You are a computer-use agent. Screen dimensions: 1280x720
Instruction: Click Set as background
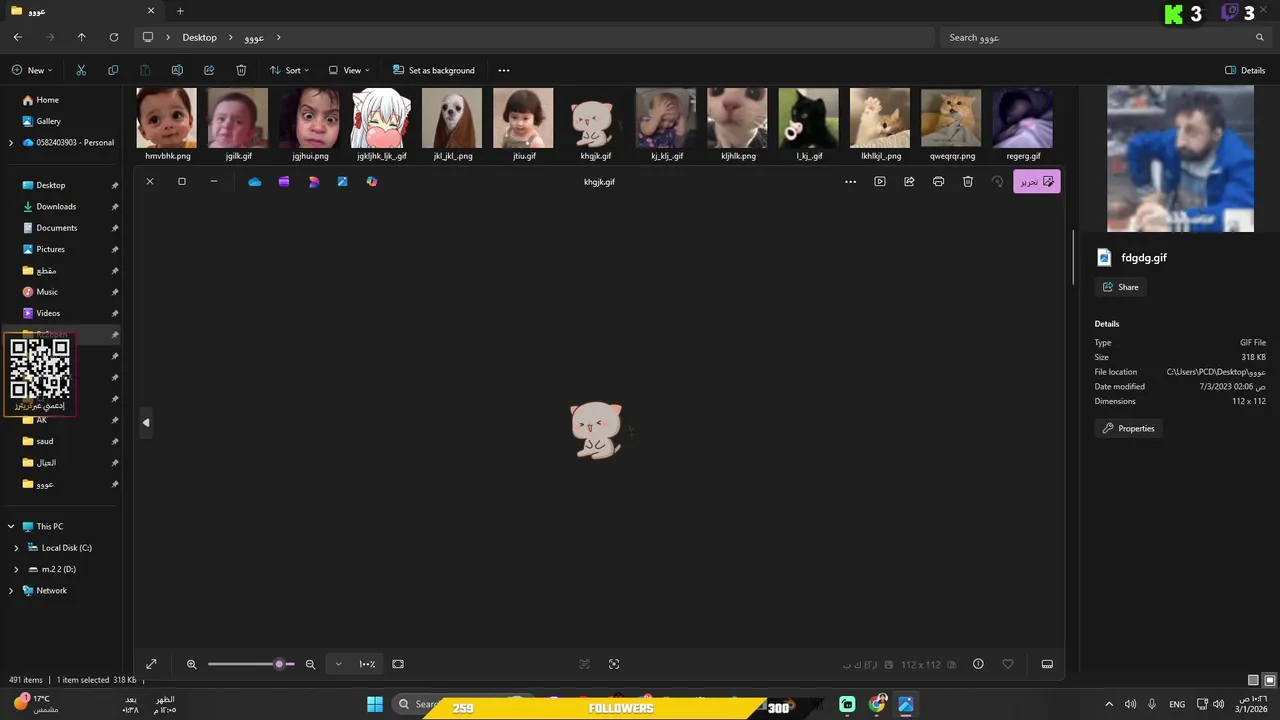(434, 70)
